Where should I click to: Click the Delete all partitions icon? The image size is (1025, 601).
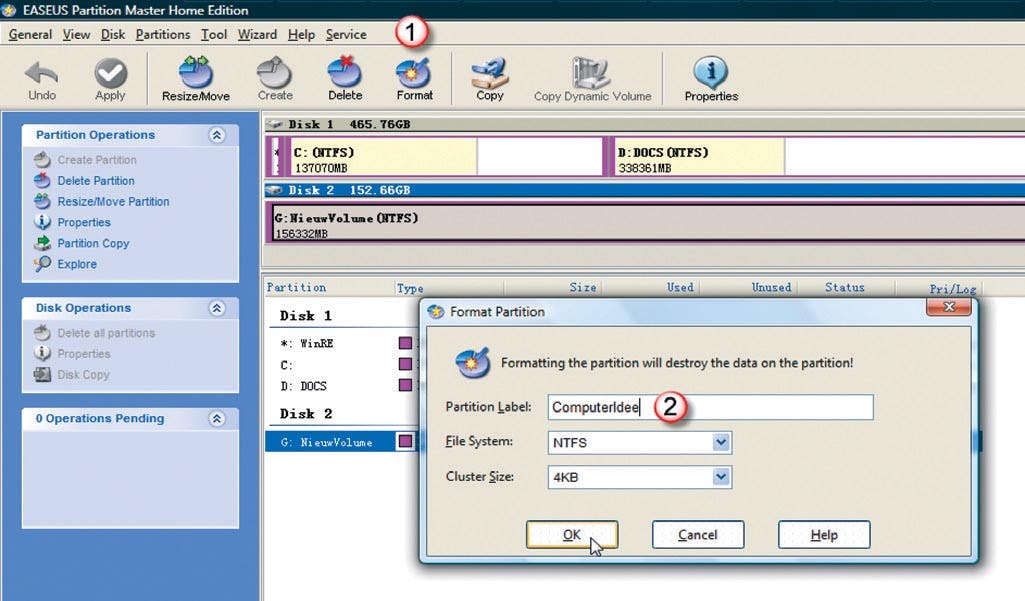pos(42,333)
